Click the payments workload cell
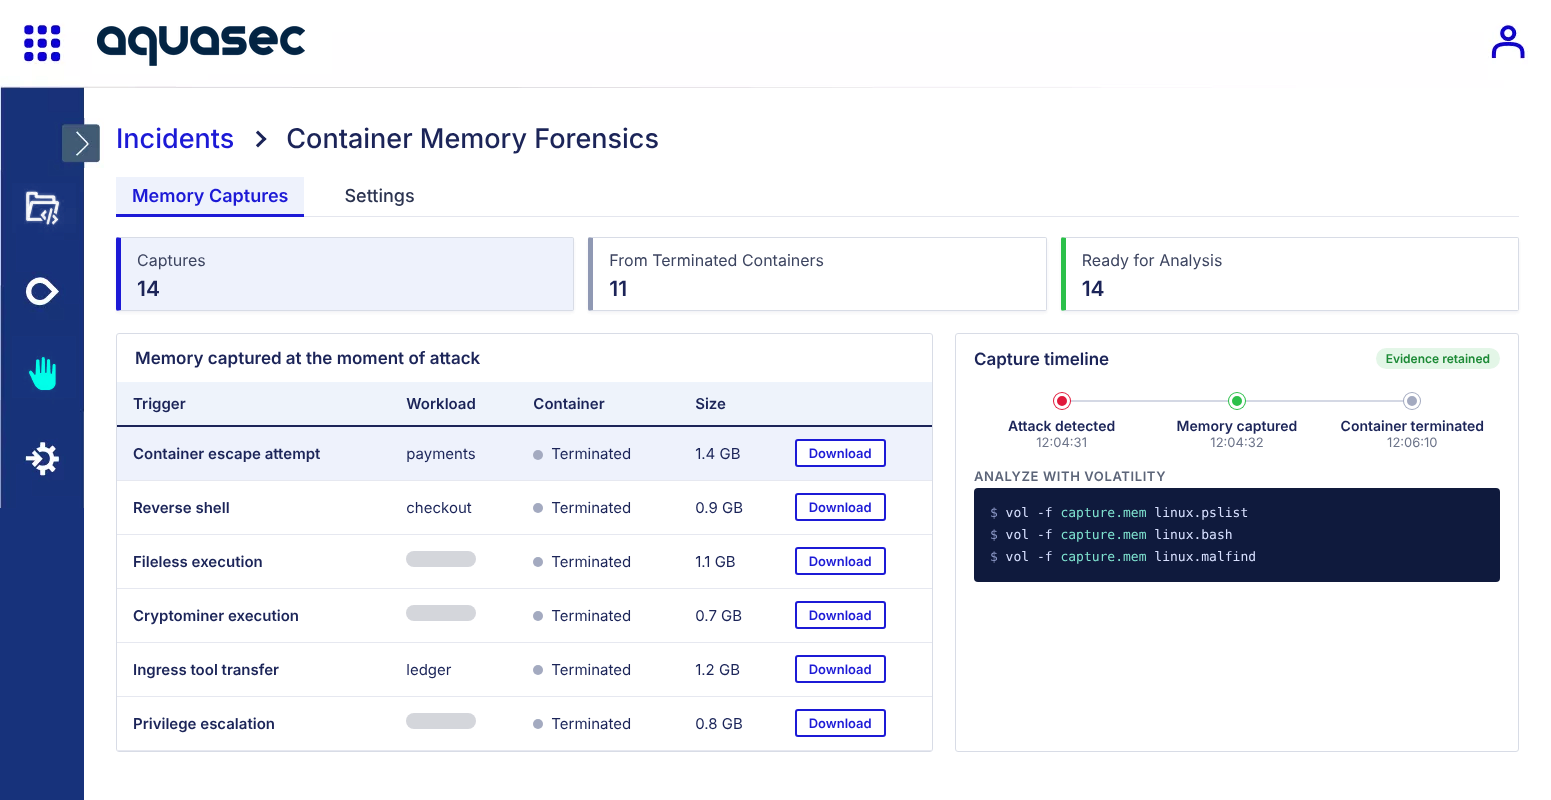The width and height of the screenshot is (1551, 800). pyautogui.click(x=441, y=454)
